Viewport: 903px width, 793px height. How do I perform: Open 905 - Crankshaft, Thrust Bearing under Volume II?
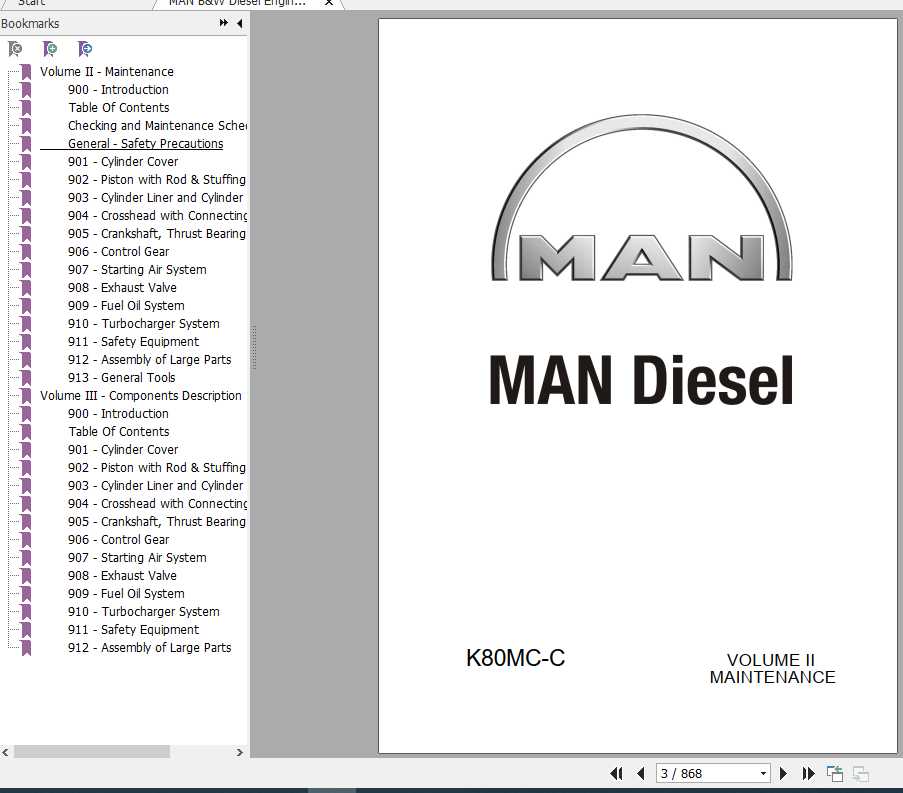click(x=157, y=234)
